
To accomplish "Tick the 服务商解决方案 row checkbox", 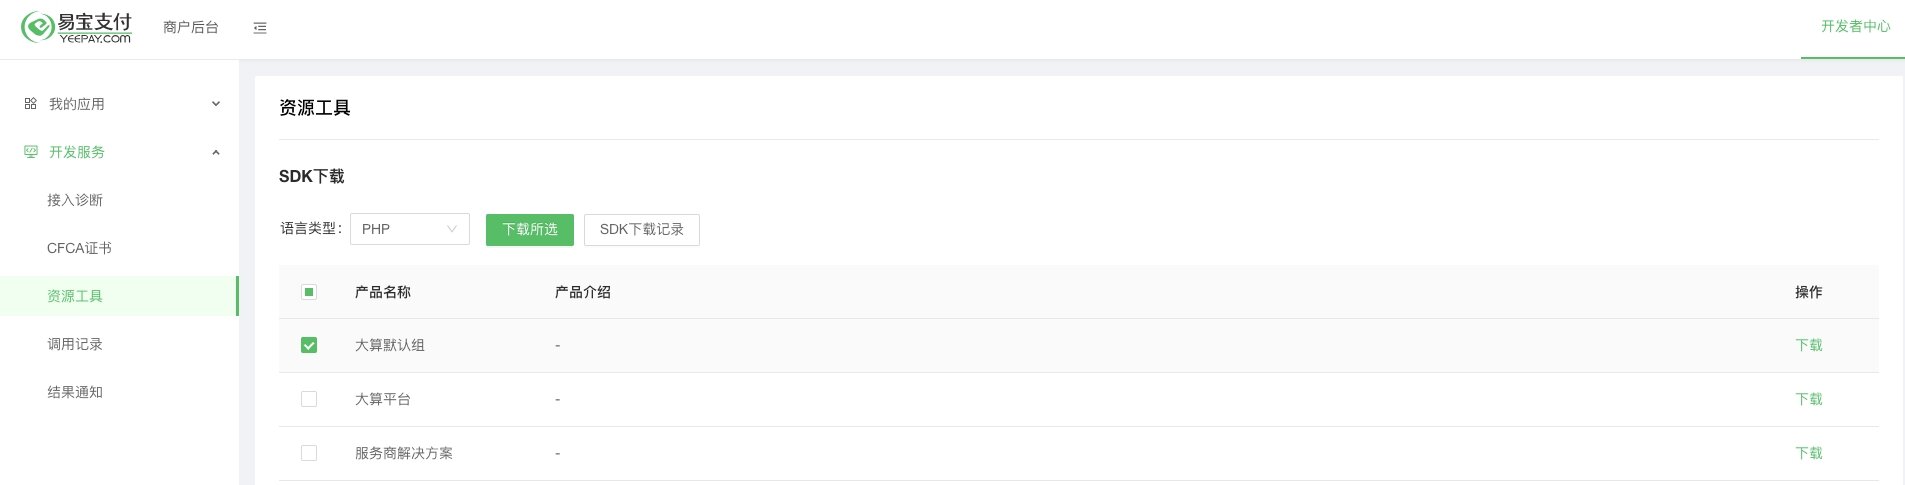I will [309, 453].
